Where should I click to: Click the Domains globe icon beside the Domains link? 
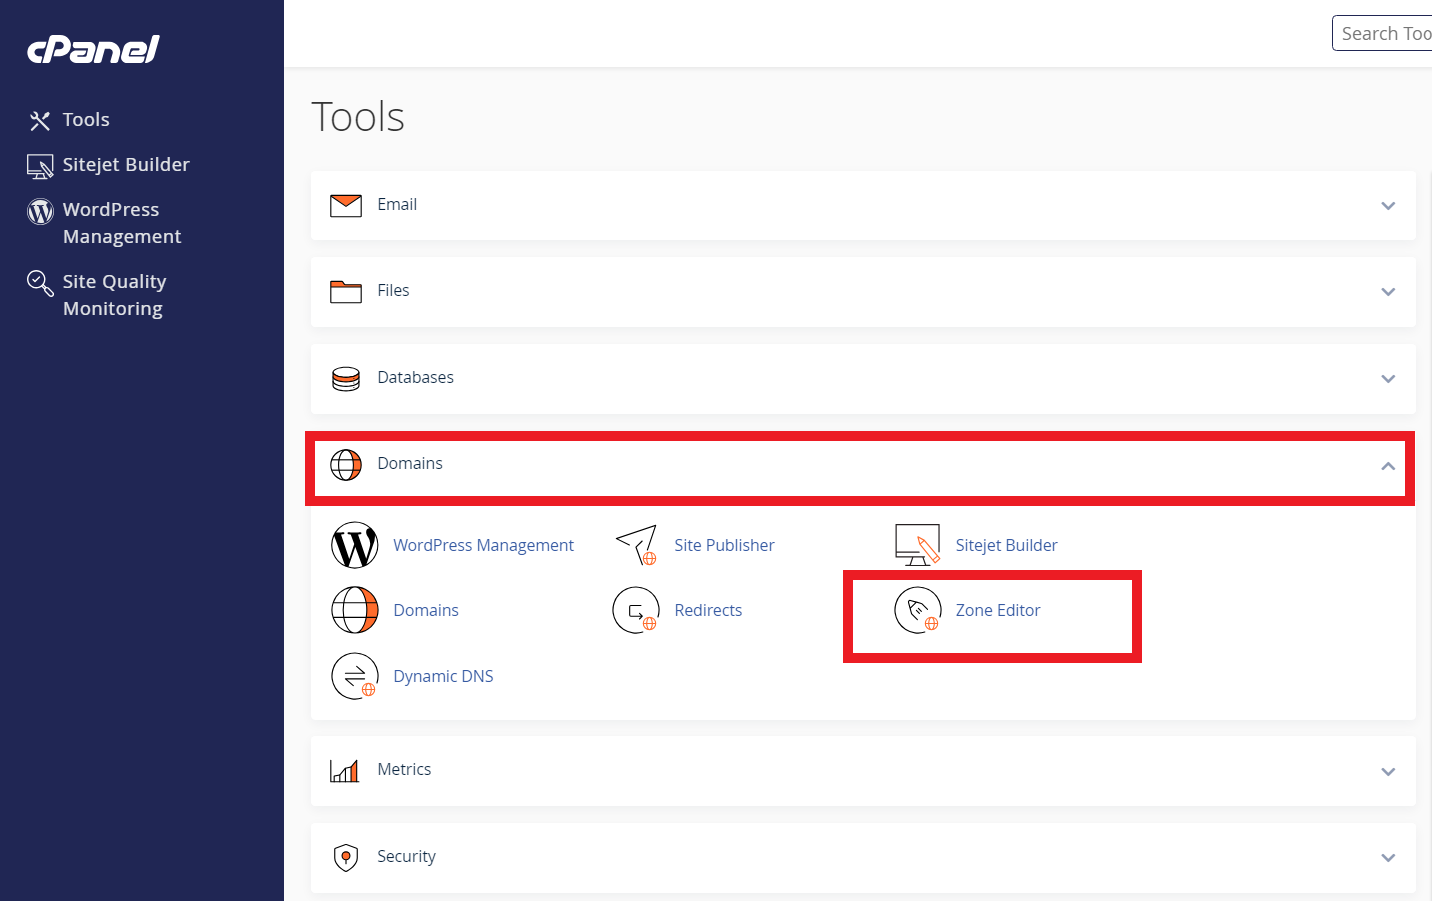pos(355,610)
